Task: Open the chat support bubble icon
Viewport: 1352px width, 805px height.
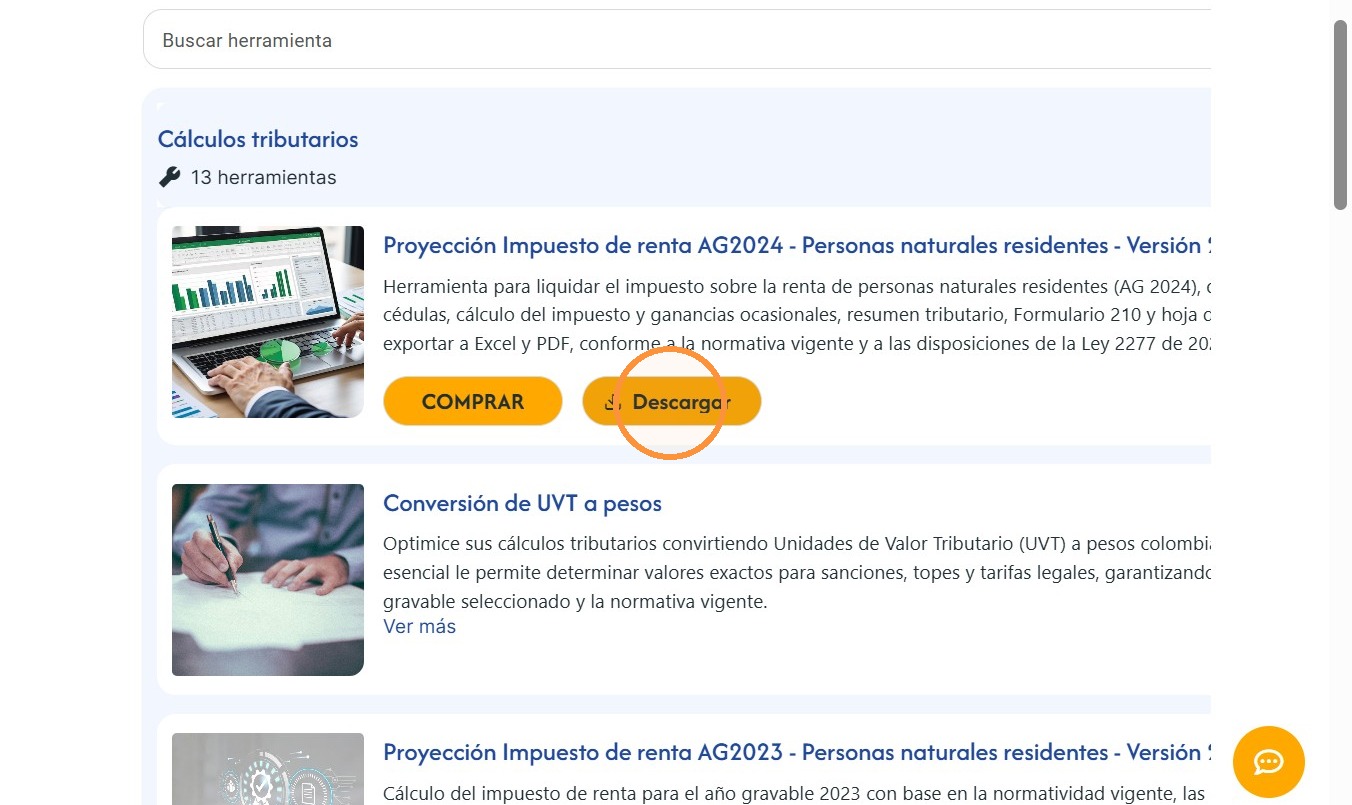Action: pyautogui.click(x=1268, y=762)
